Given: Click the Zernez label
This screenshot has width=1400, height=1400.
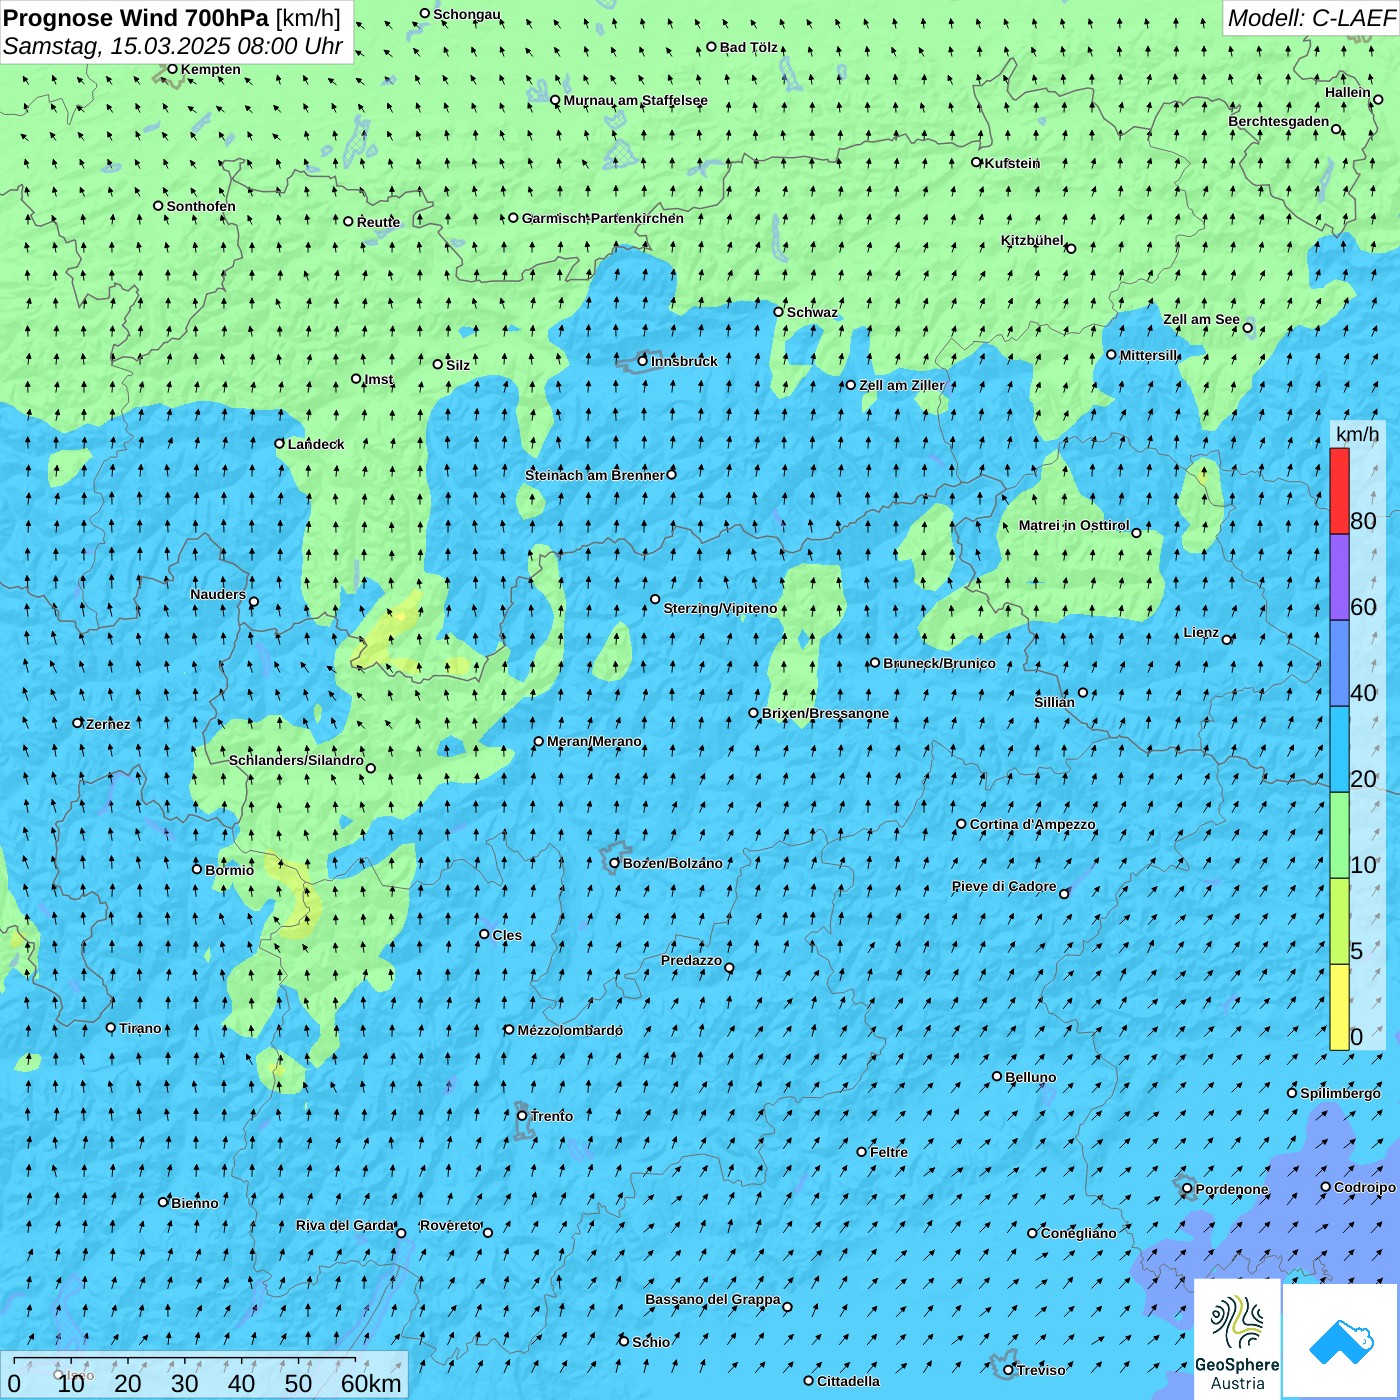Looking at the screenshot, I should click(x=108, y=724).
